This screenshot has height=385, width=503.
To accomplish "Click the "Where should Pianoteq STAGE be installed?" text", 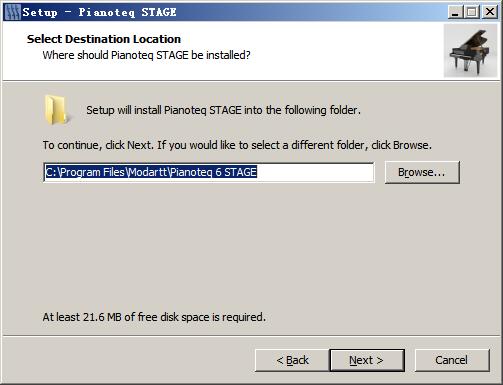I will point(146,55).
